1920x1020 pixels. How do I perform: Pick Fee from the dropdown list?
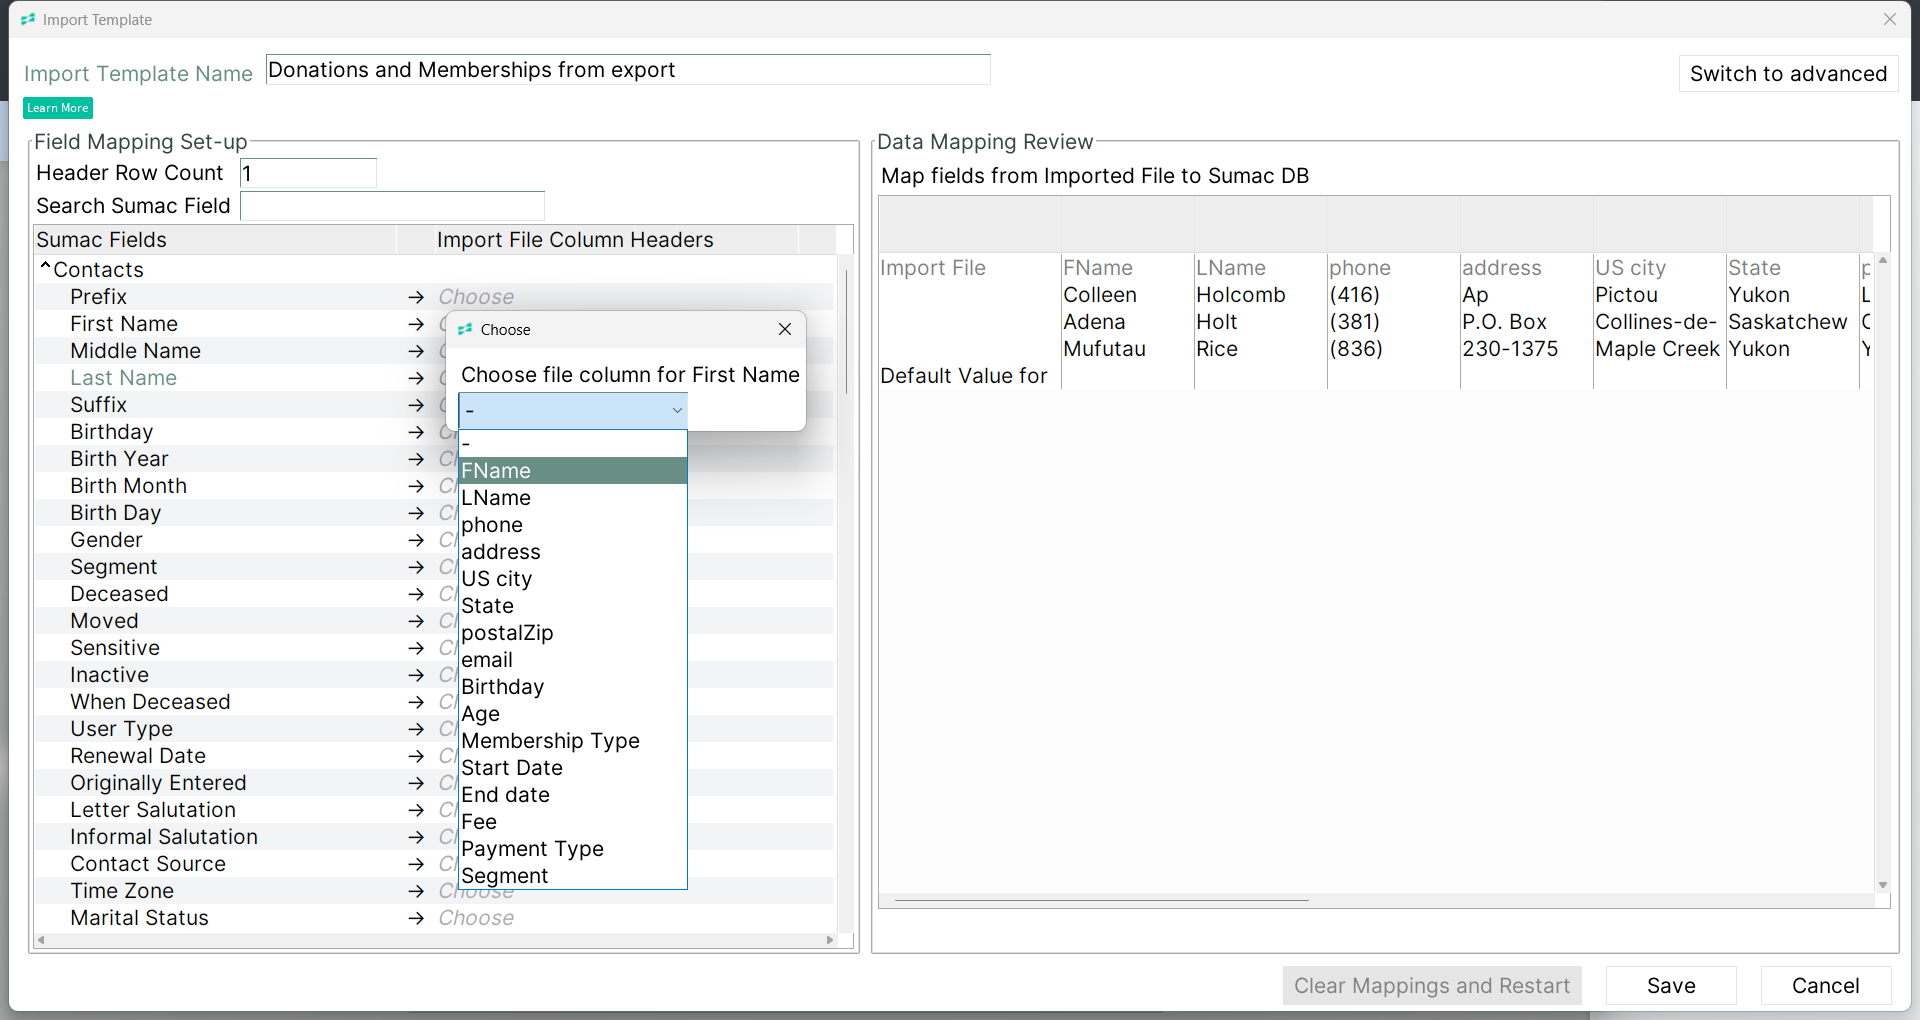coord(573,822)
